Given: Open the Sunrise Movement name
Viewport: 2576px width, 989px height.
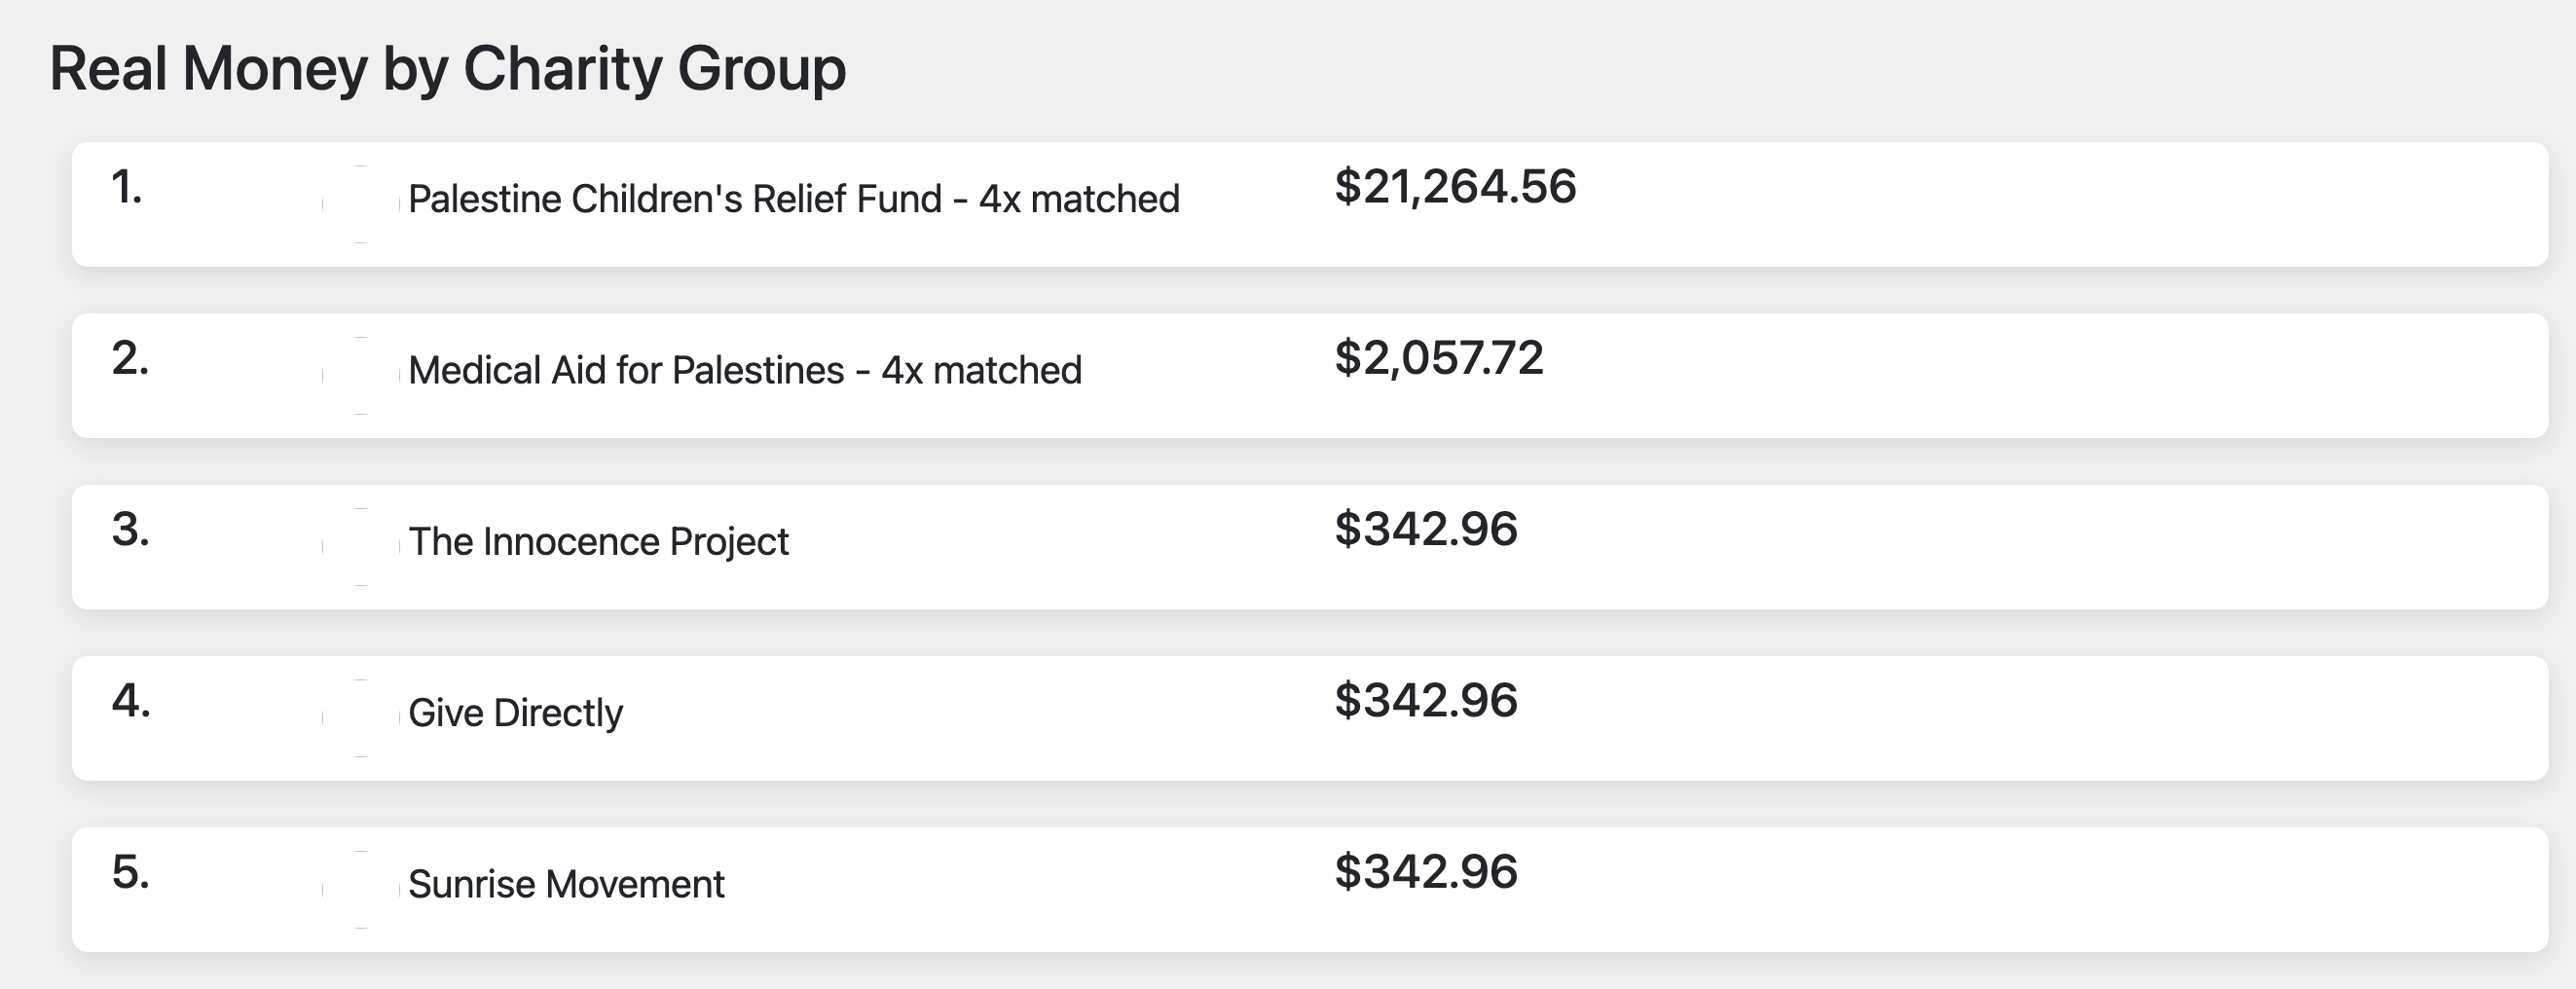Looking at the screenshot, I should click(x=566, y=885).
